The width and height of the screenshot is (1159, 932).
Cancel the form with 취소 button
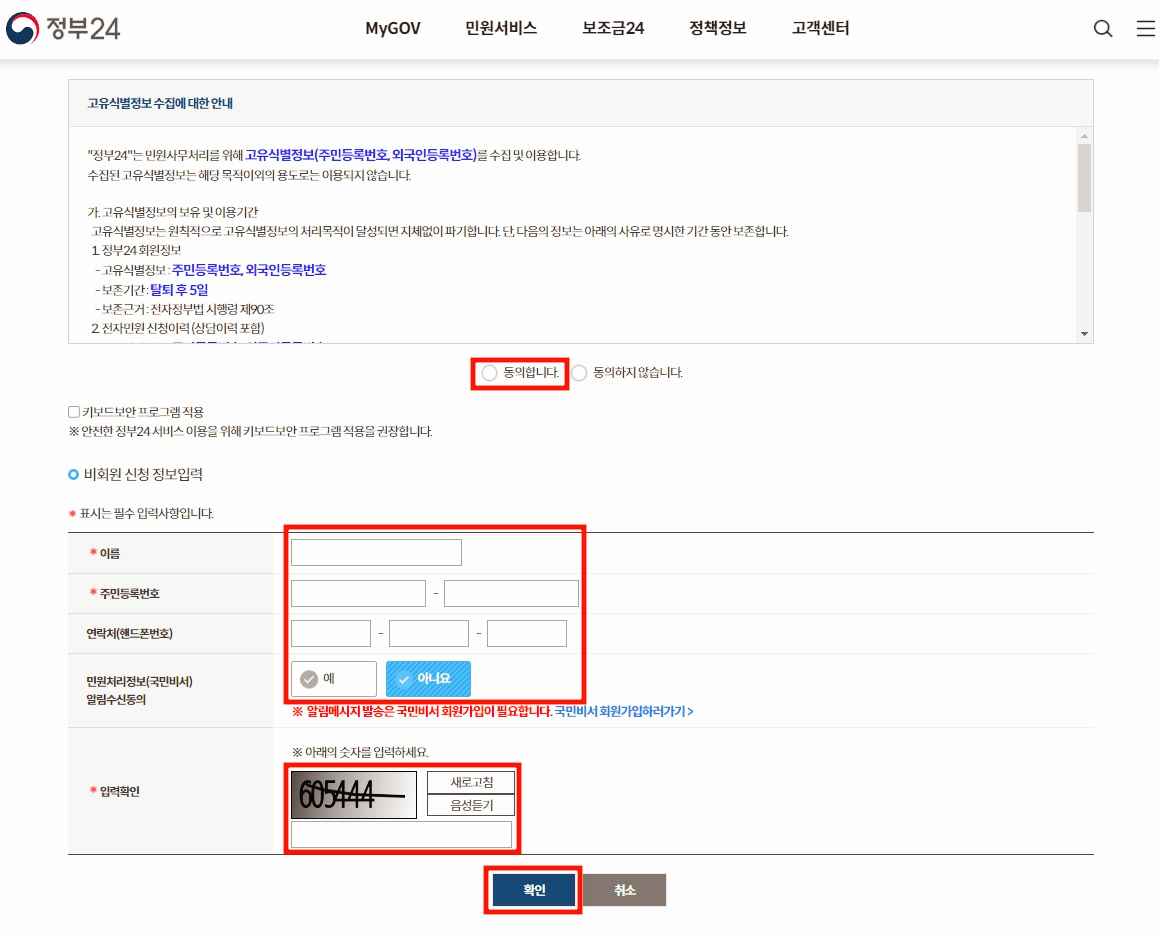(624, 889)
